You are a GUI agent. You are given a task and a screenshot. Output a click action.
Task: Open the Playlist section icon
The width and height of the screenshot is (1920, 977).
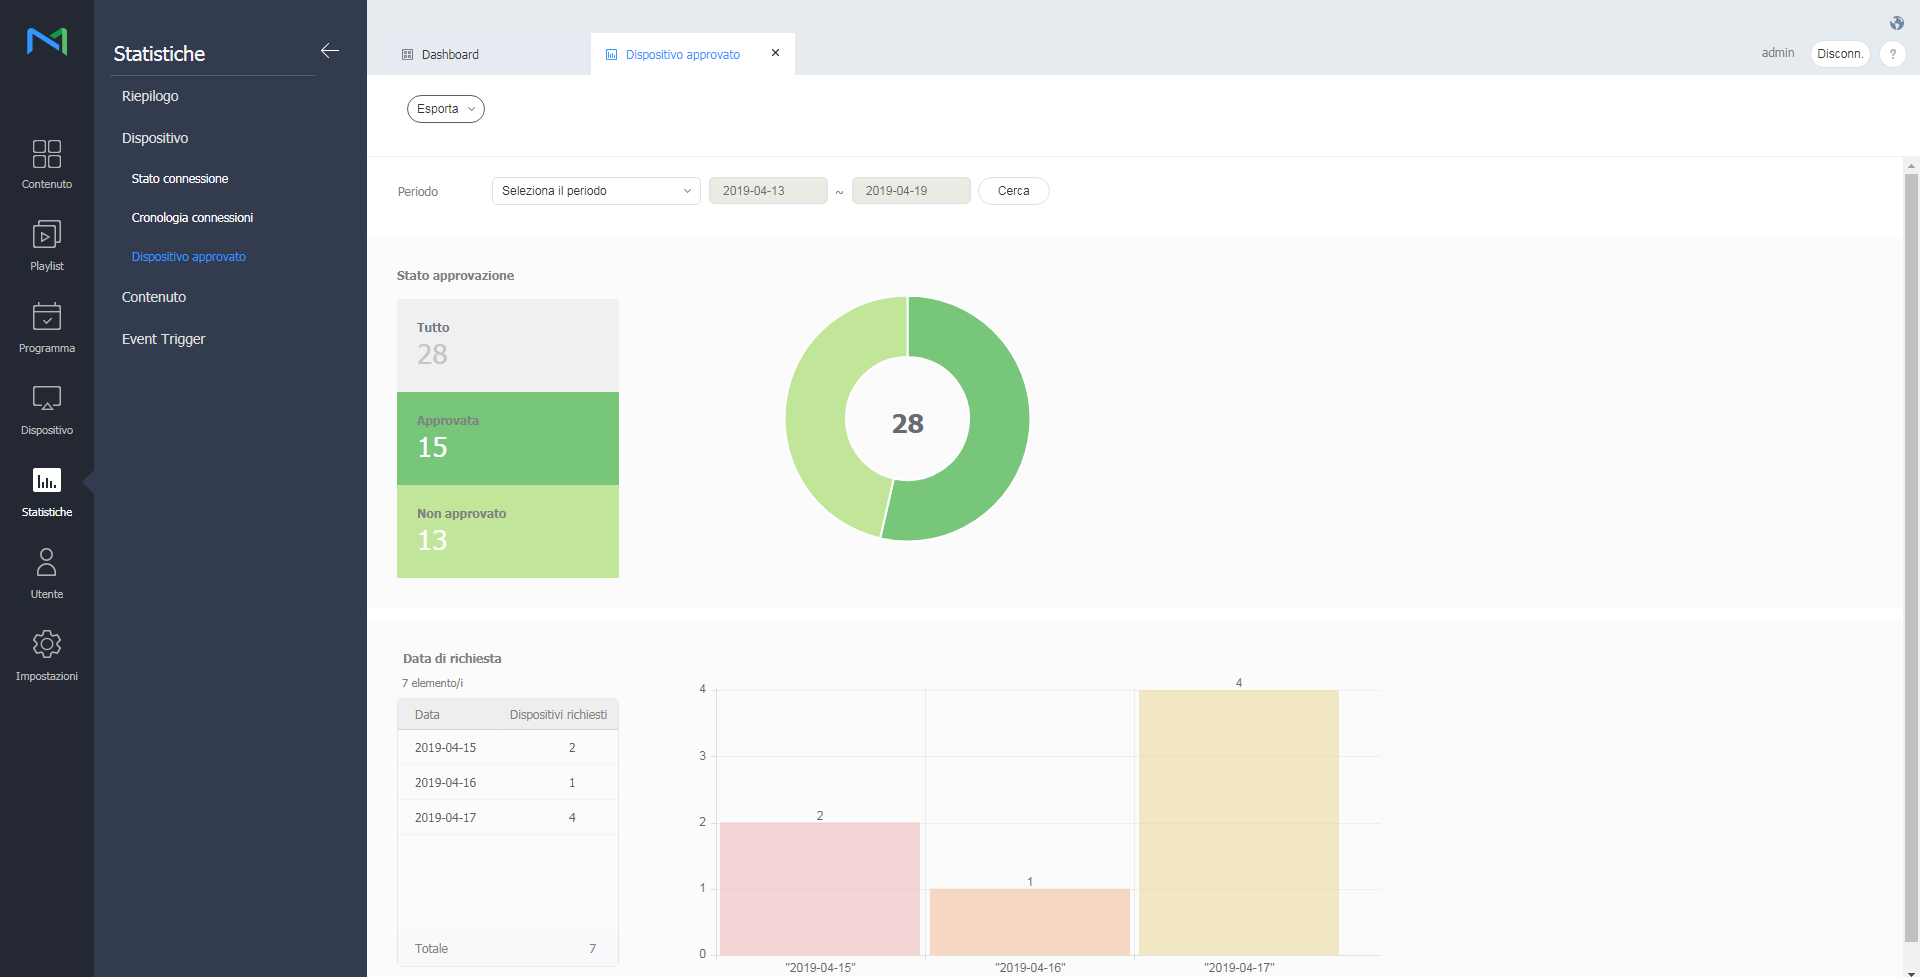pyautogui.click(x=47, y=236)
